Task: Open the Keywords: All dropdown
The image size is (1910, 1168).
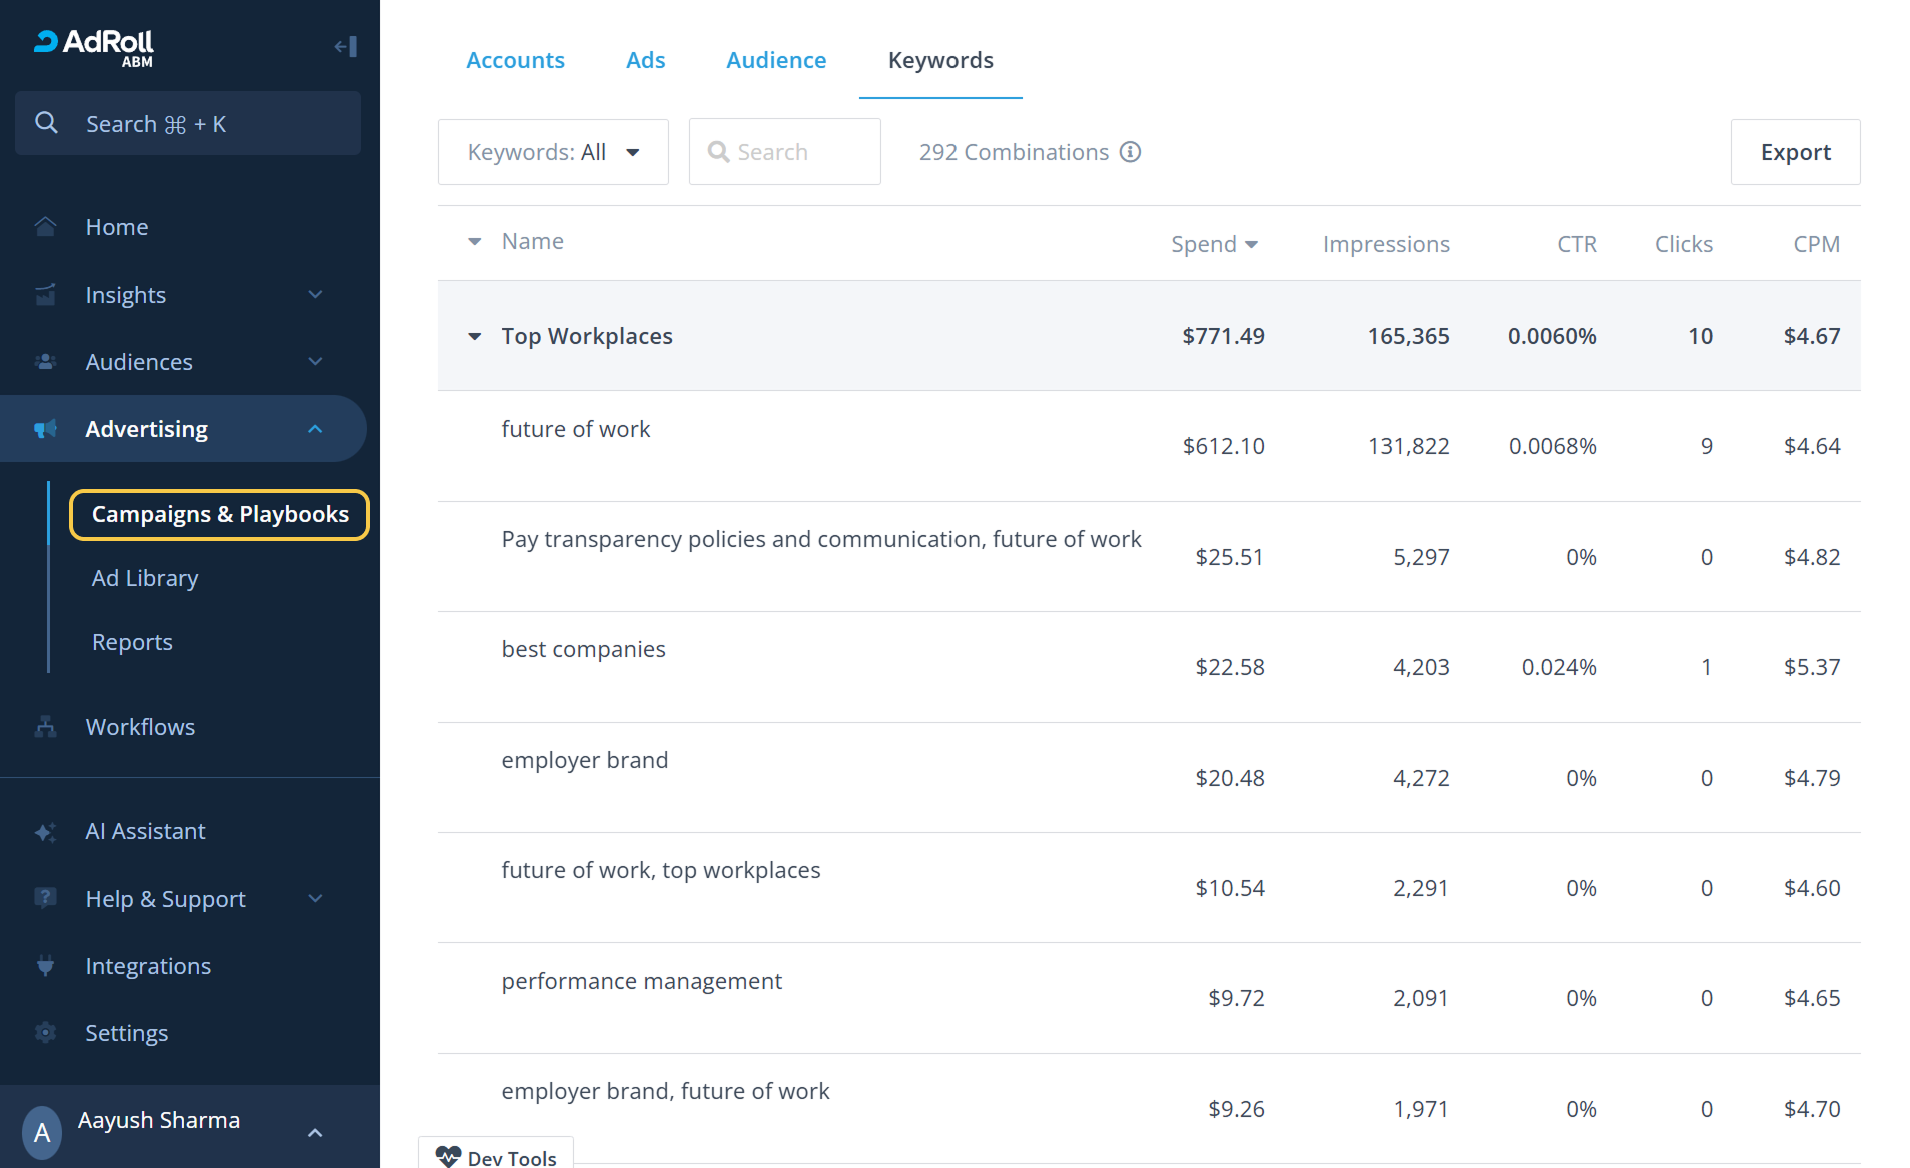Action: click(553, 152)
